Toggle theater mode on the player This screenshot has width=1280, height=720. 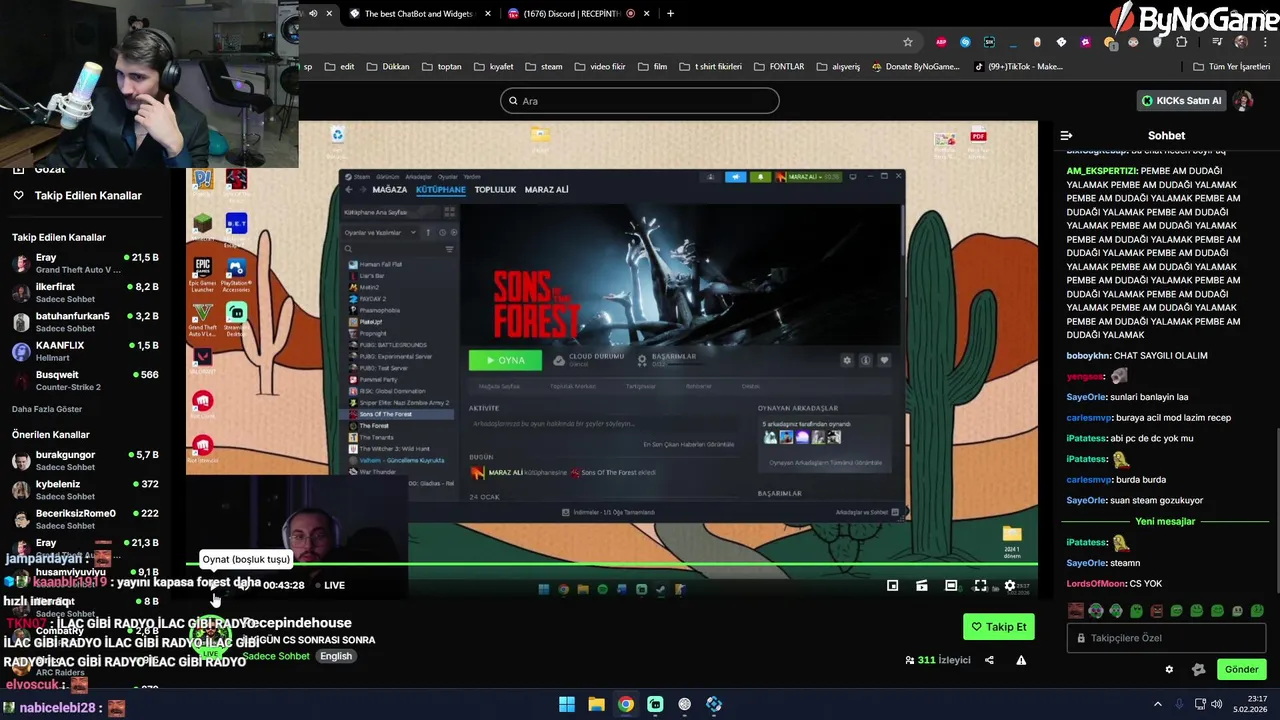[x=951, y=586]
